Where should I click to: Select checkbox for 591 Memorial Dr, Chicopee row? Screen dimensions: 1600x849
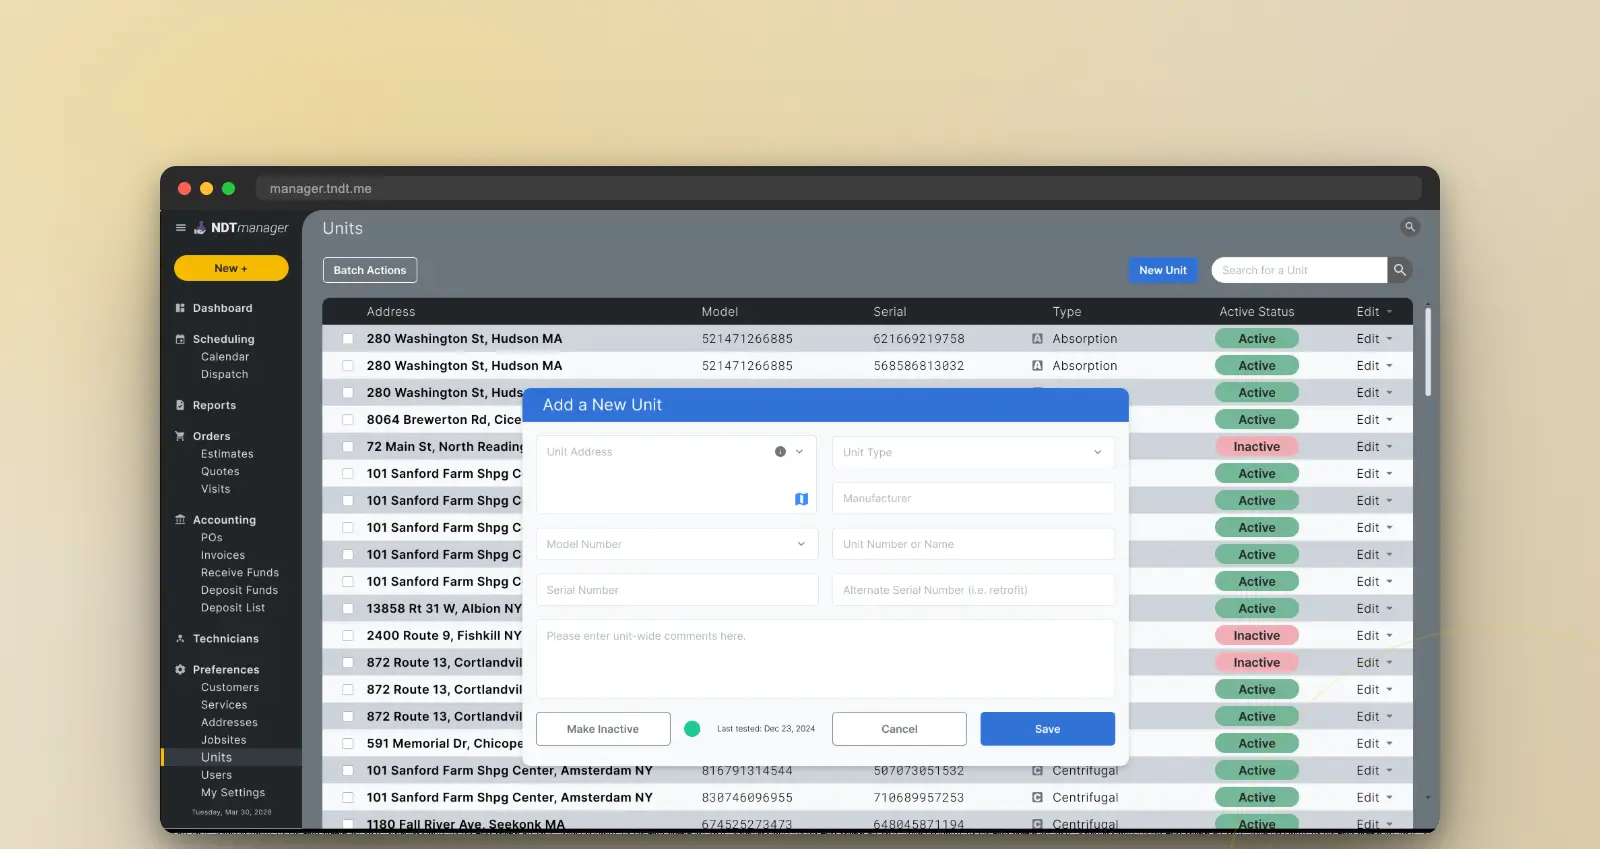coord(348,744)
